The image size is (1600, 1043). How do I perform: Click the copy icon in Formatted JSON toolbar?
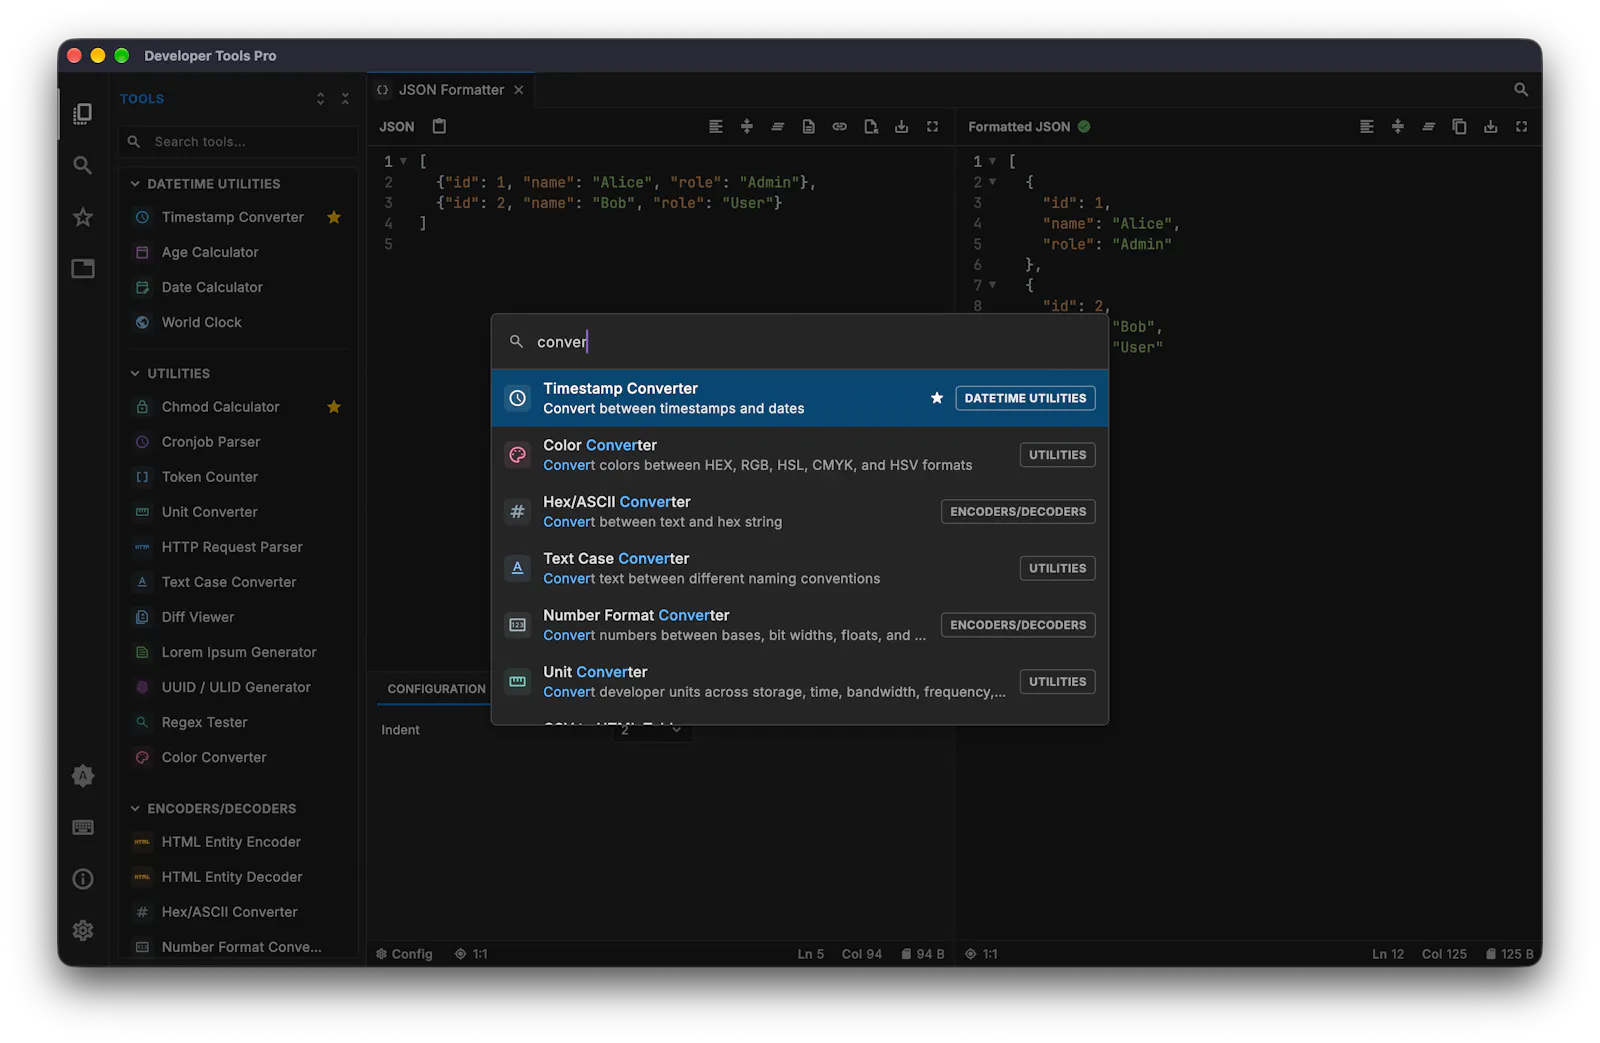pyautogui.click(x=1460, y=126)
